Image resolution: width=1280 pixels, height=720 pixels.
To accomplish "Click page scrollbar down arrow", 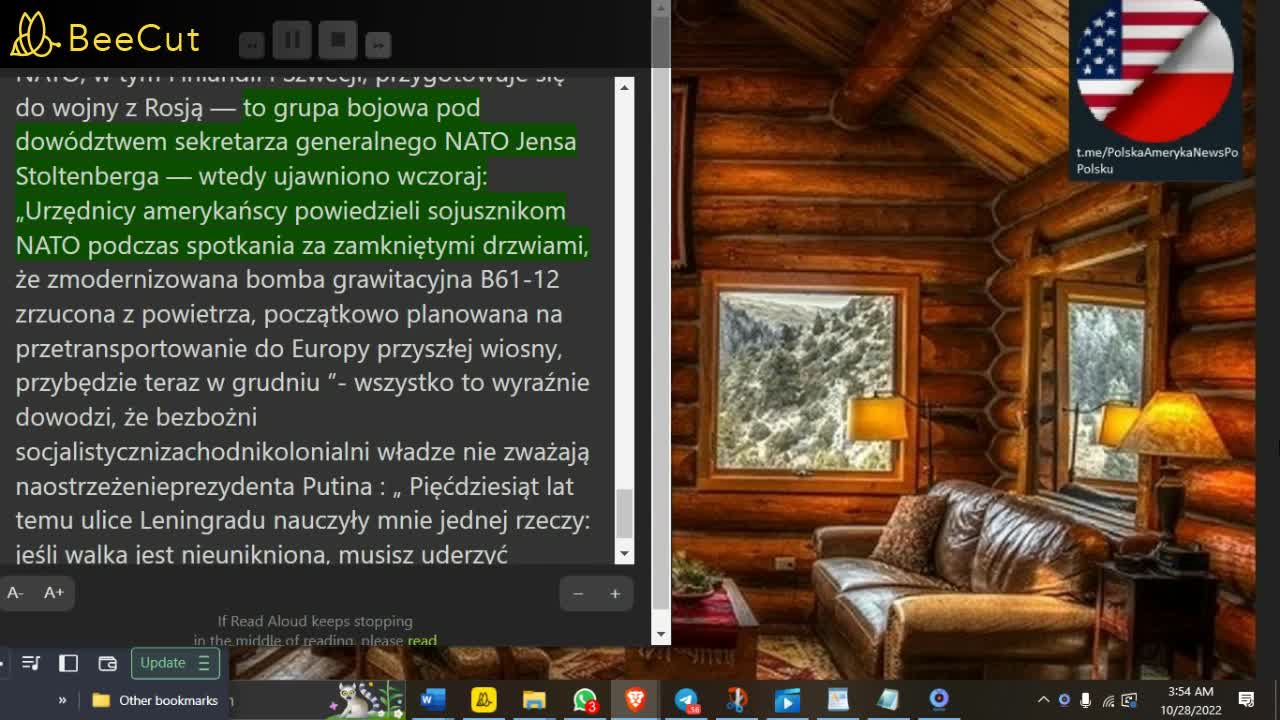I will (x=660, y=635).
